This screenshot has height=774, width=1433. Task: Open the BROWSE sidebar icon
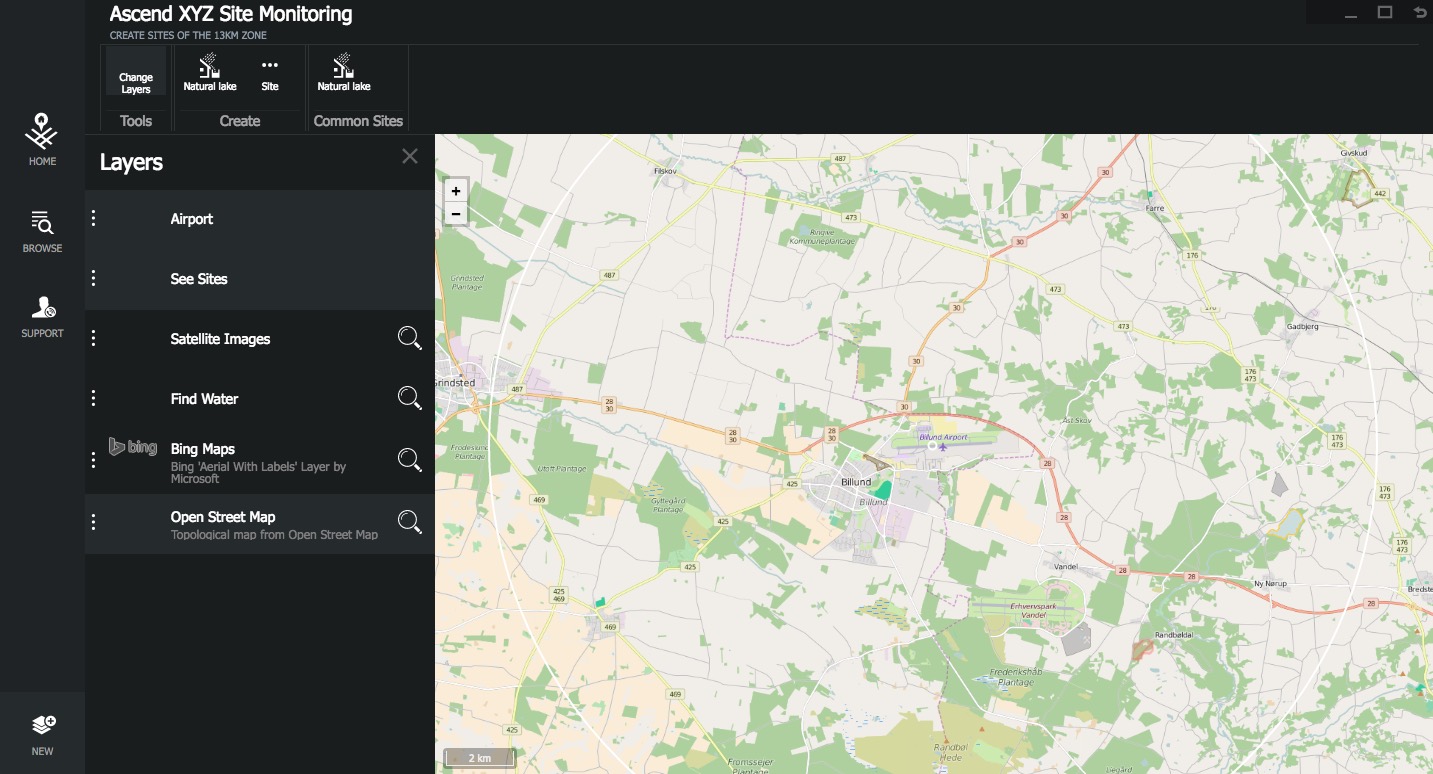(42, 231)
